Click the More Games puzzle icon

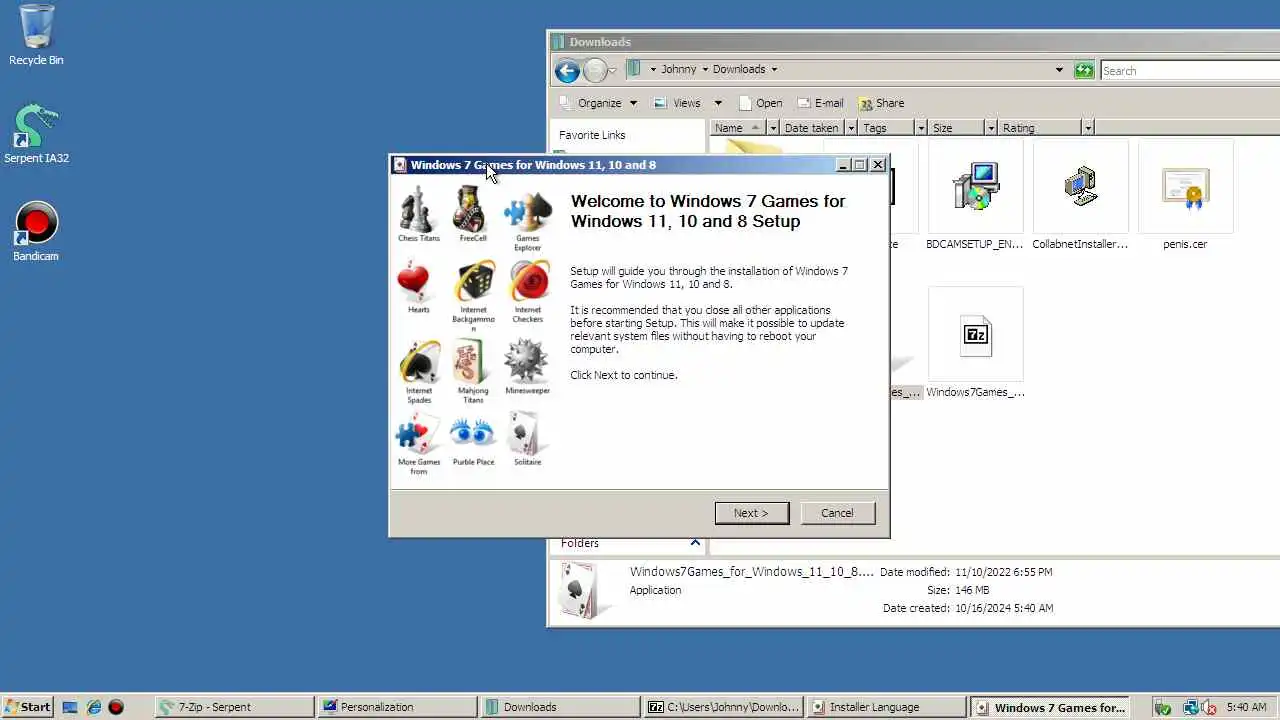417,434
